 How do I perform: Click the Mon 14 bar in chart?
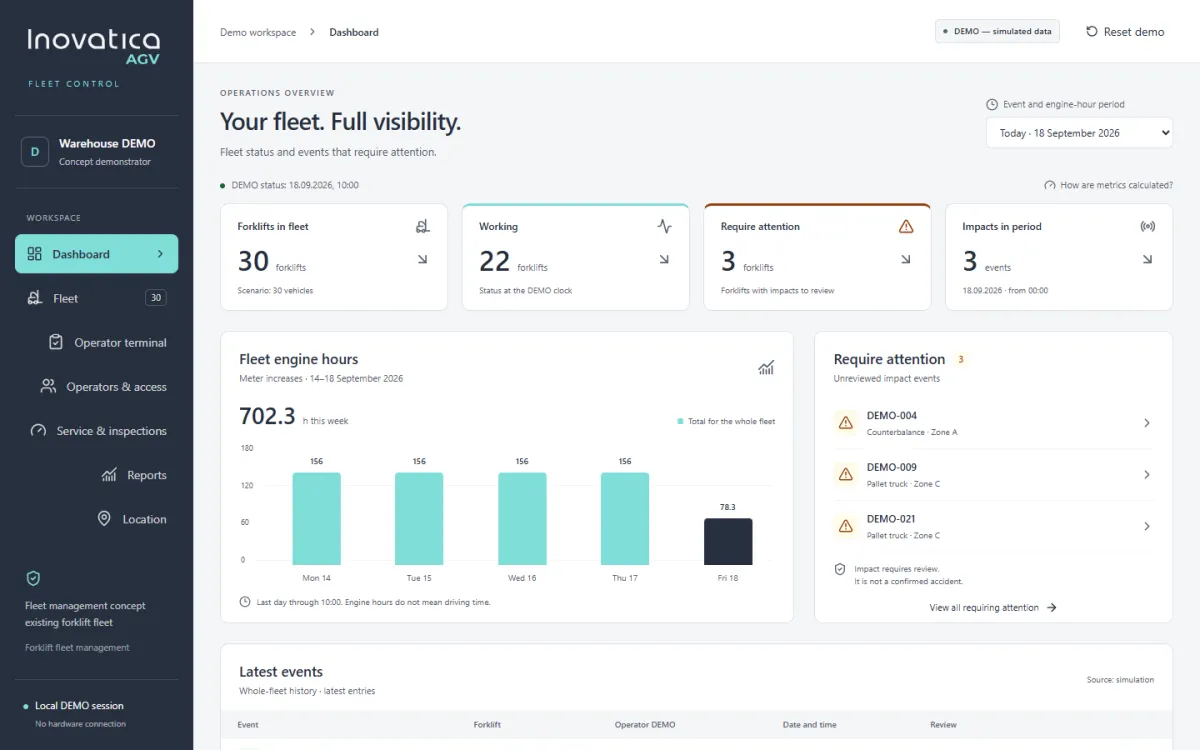(x=317, y=519)
